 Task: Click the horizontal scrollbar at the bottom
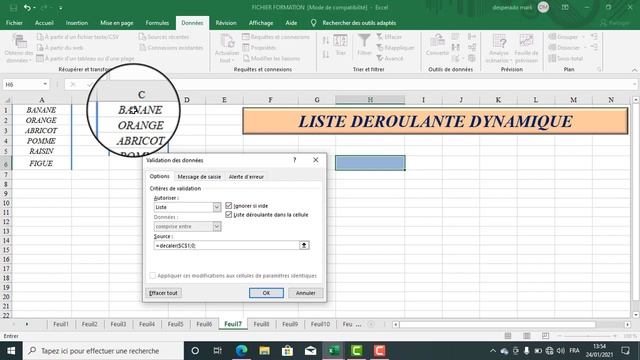(x=497, y=324)
